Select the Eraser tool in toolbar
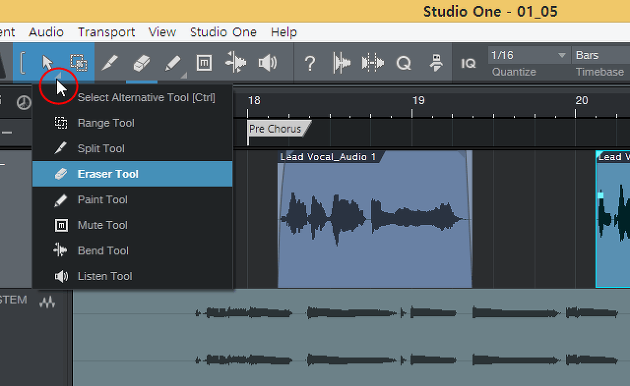 (x=141, y=63)
